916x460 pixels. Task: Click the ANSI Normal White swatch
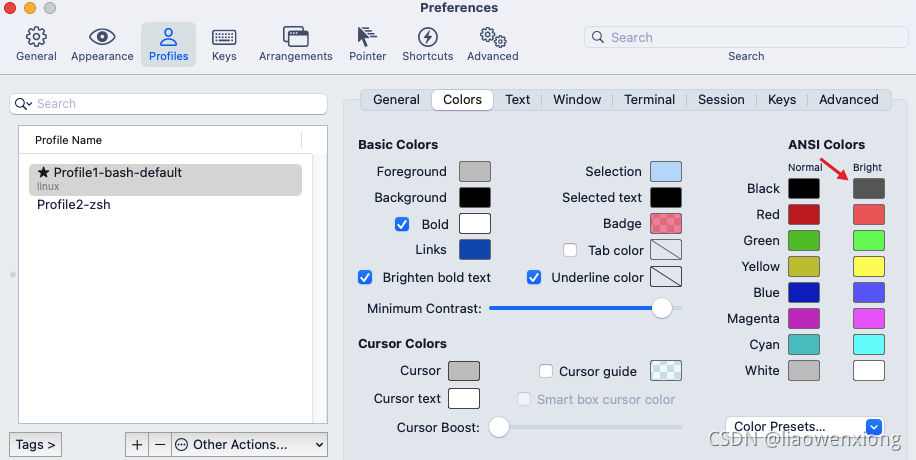[x=804, y=371]
